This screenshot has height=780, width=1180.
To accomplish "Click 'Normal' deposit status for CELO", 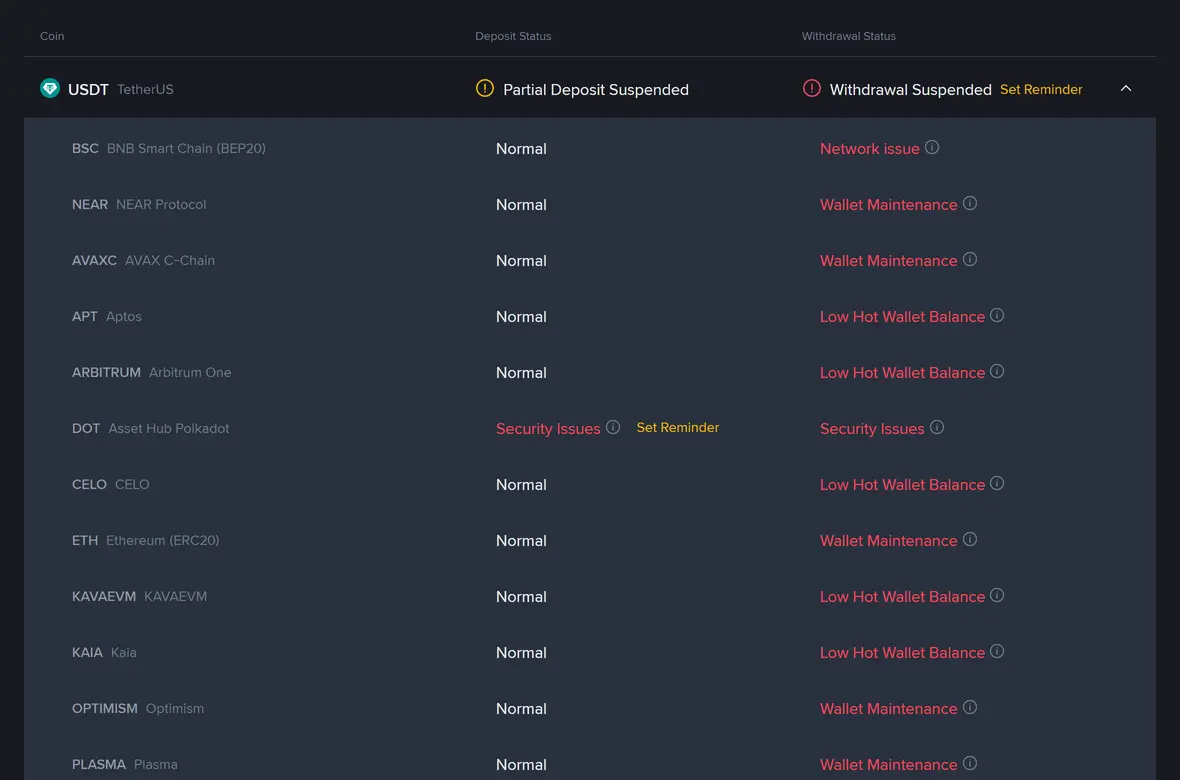I will coord(521,485).
